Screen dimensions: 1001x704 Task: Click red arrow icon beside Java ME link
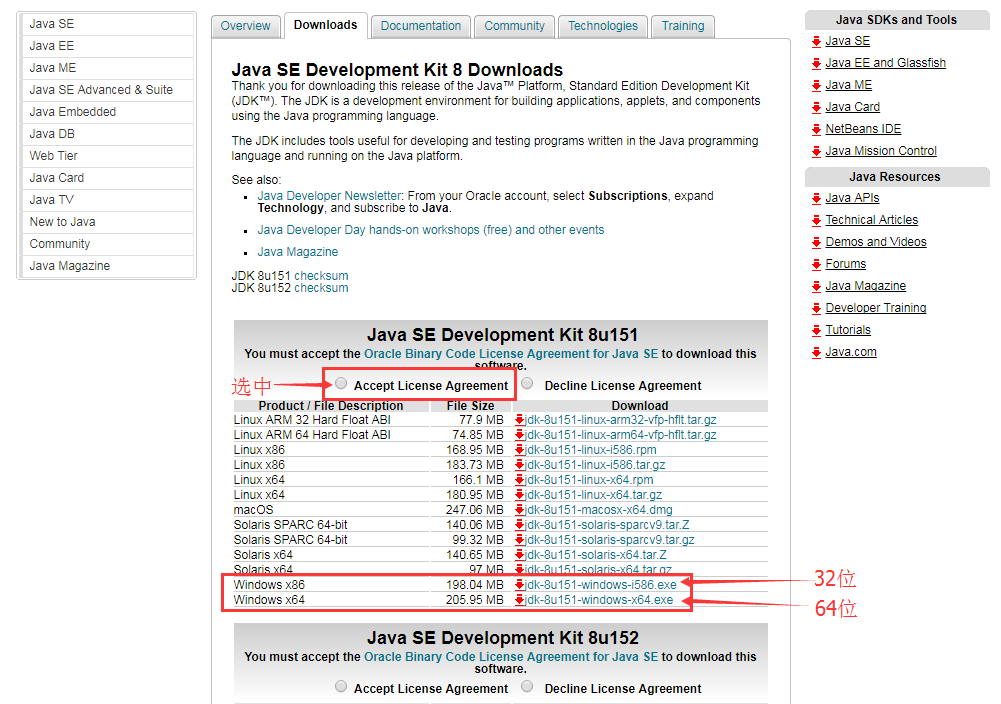click(x=816, y=86)
